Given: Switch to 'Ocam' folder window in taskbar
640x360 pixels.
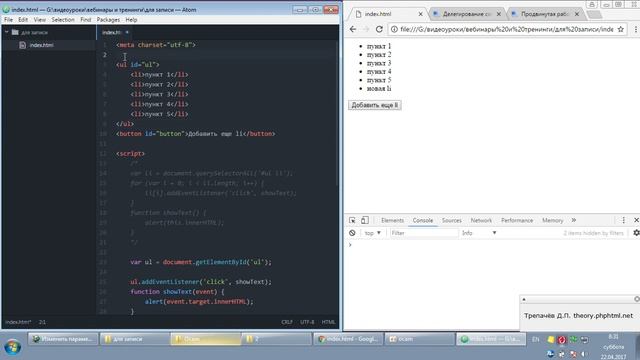Looking at the screenshot, I should (x=205, y=339).
